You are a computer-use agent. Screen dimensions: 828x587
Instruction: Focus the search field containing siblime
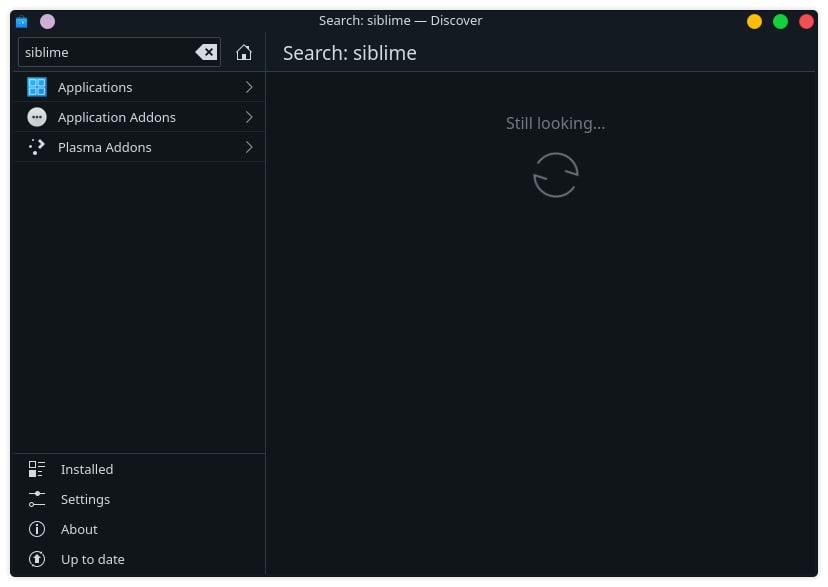(119, 52)
